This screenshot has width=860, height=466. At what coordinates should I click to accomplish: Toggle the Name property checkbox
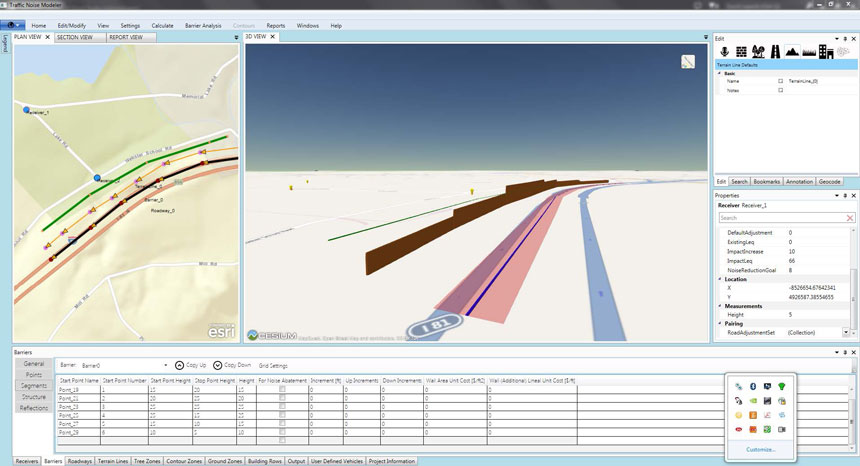(x=780, y=81)
